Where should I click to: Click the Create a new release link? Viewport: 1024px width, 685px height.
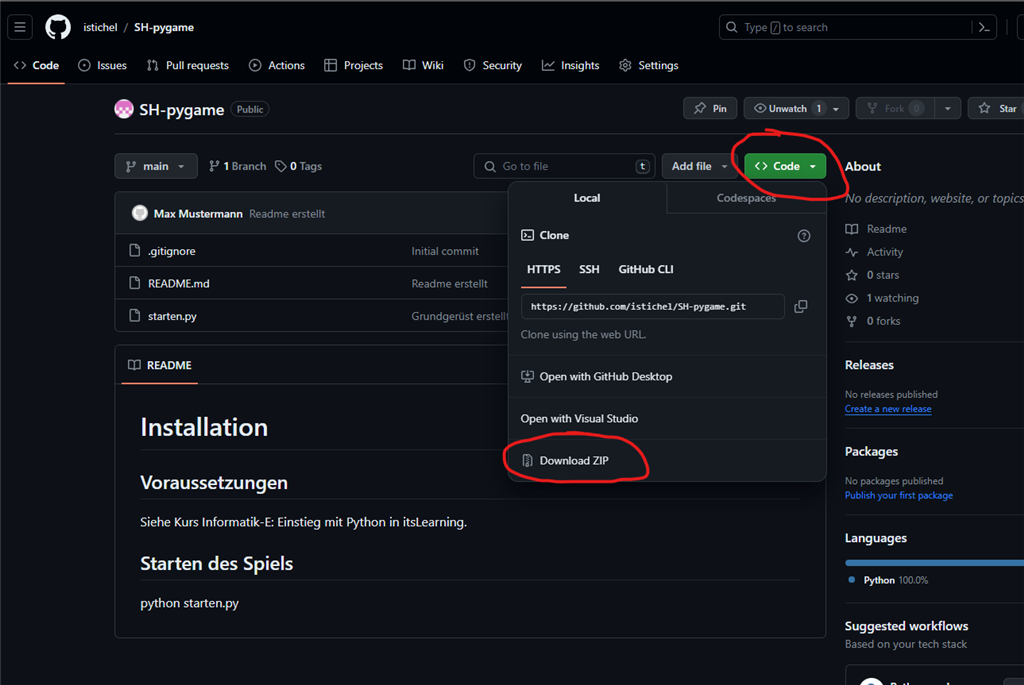887,409
